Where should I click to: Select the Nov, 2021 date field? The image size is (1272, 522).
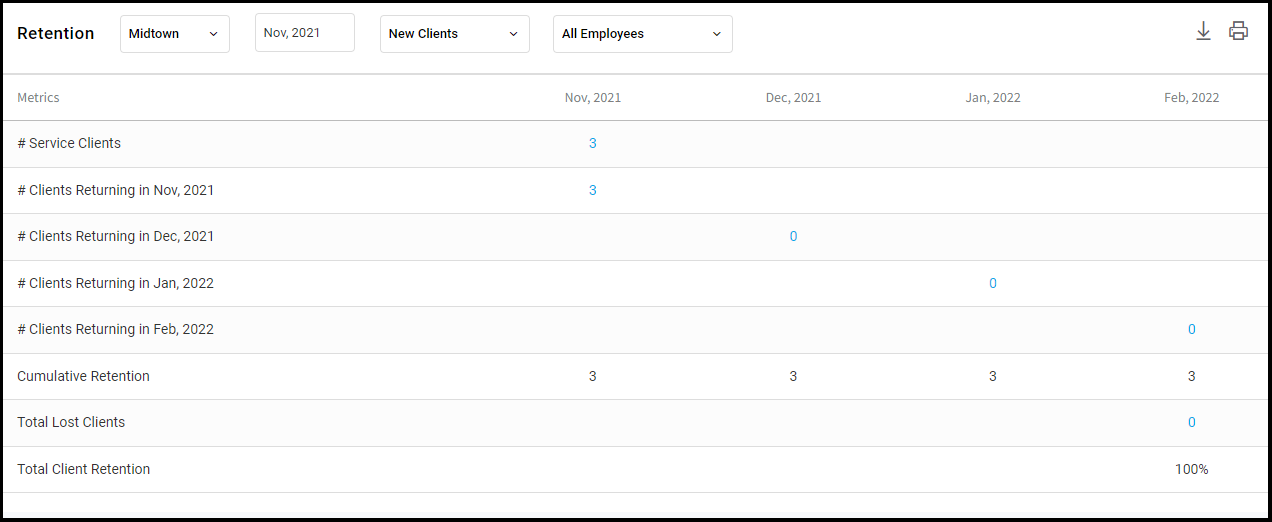[x=305, y=33]
